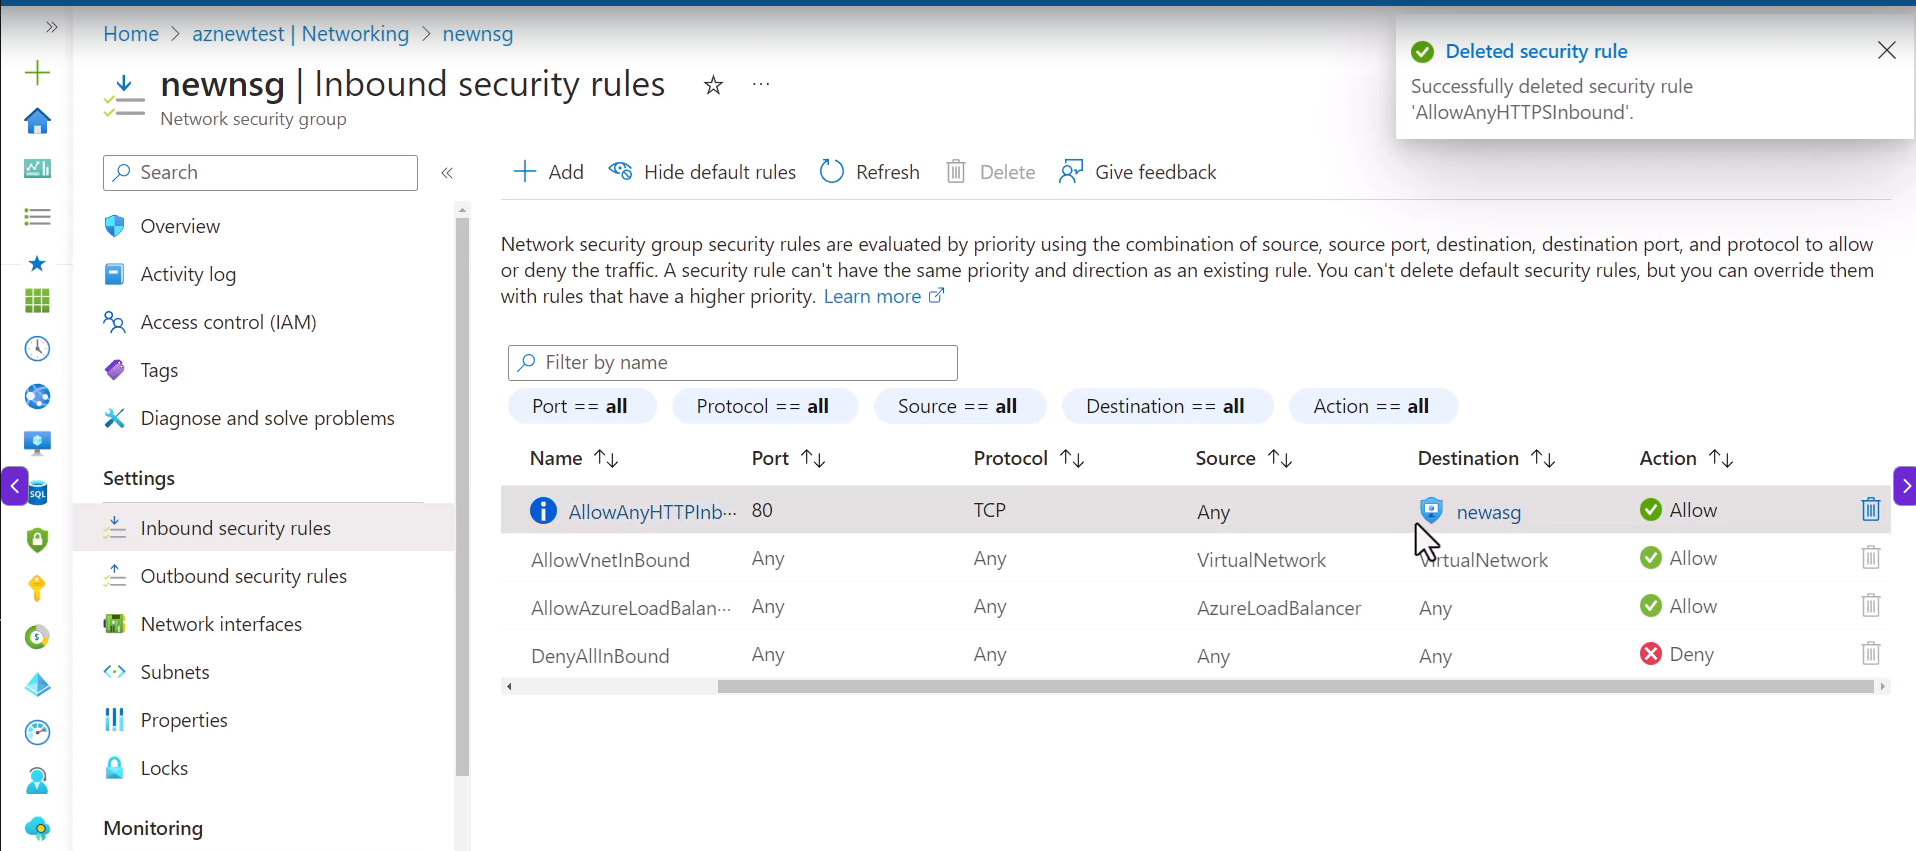
Task: Click Give feedback in the toolbar
Action: coord(1138,172)
